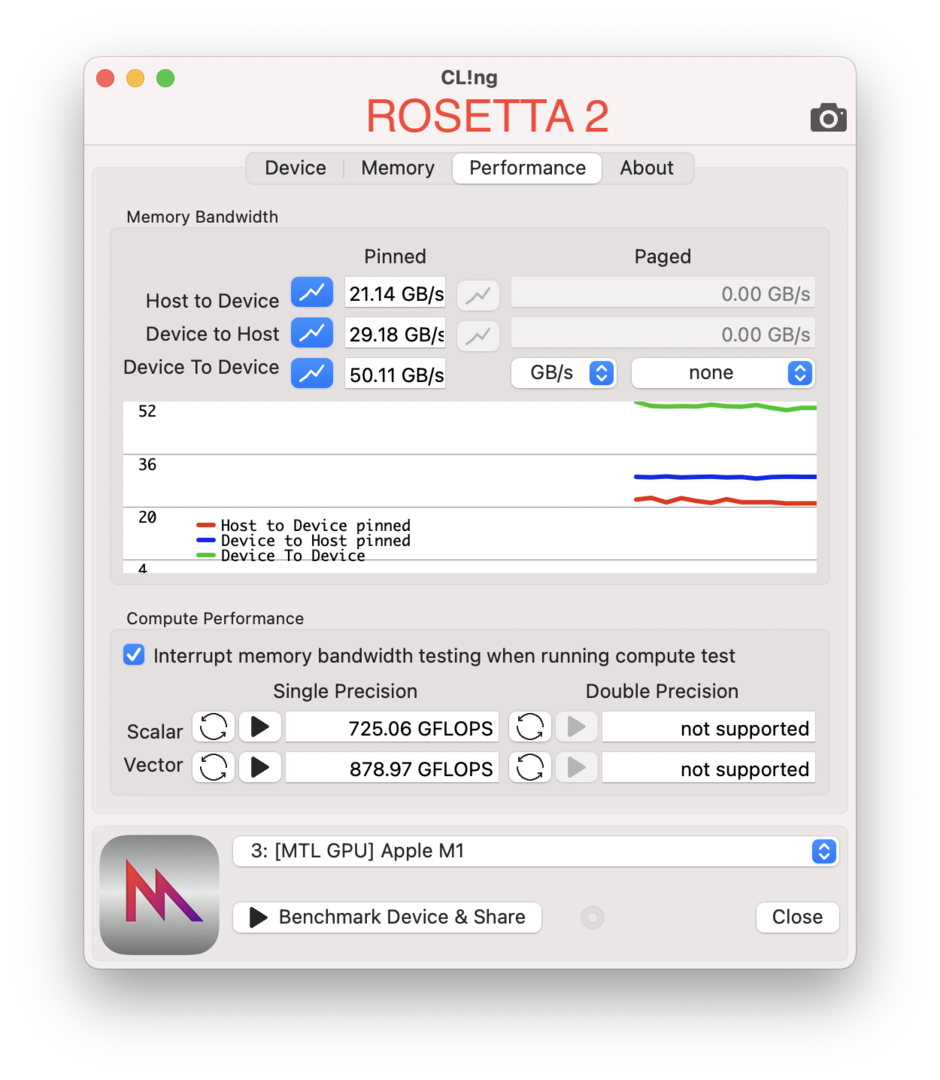Click the Memory Bandwidth section label
Screen dimensions: 940x1080
point(202,217)
